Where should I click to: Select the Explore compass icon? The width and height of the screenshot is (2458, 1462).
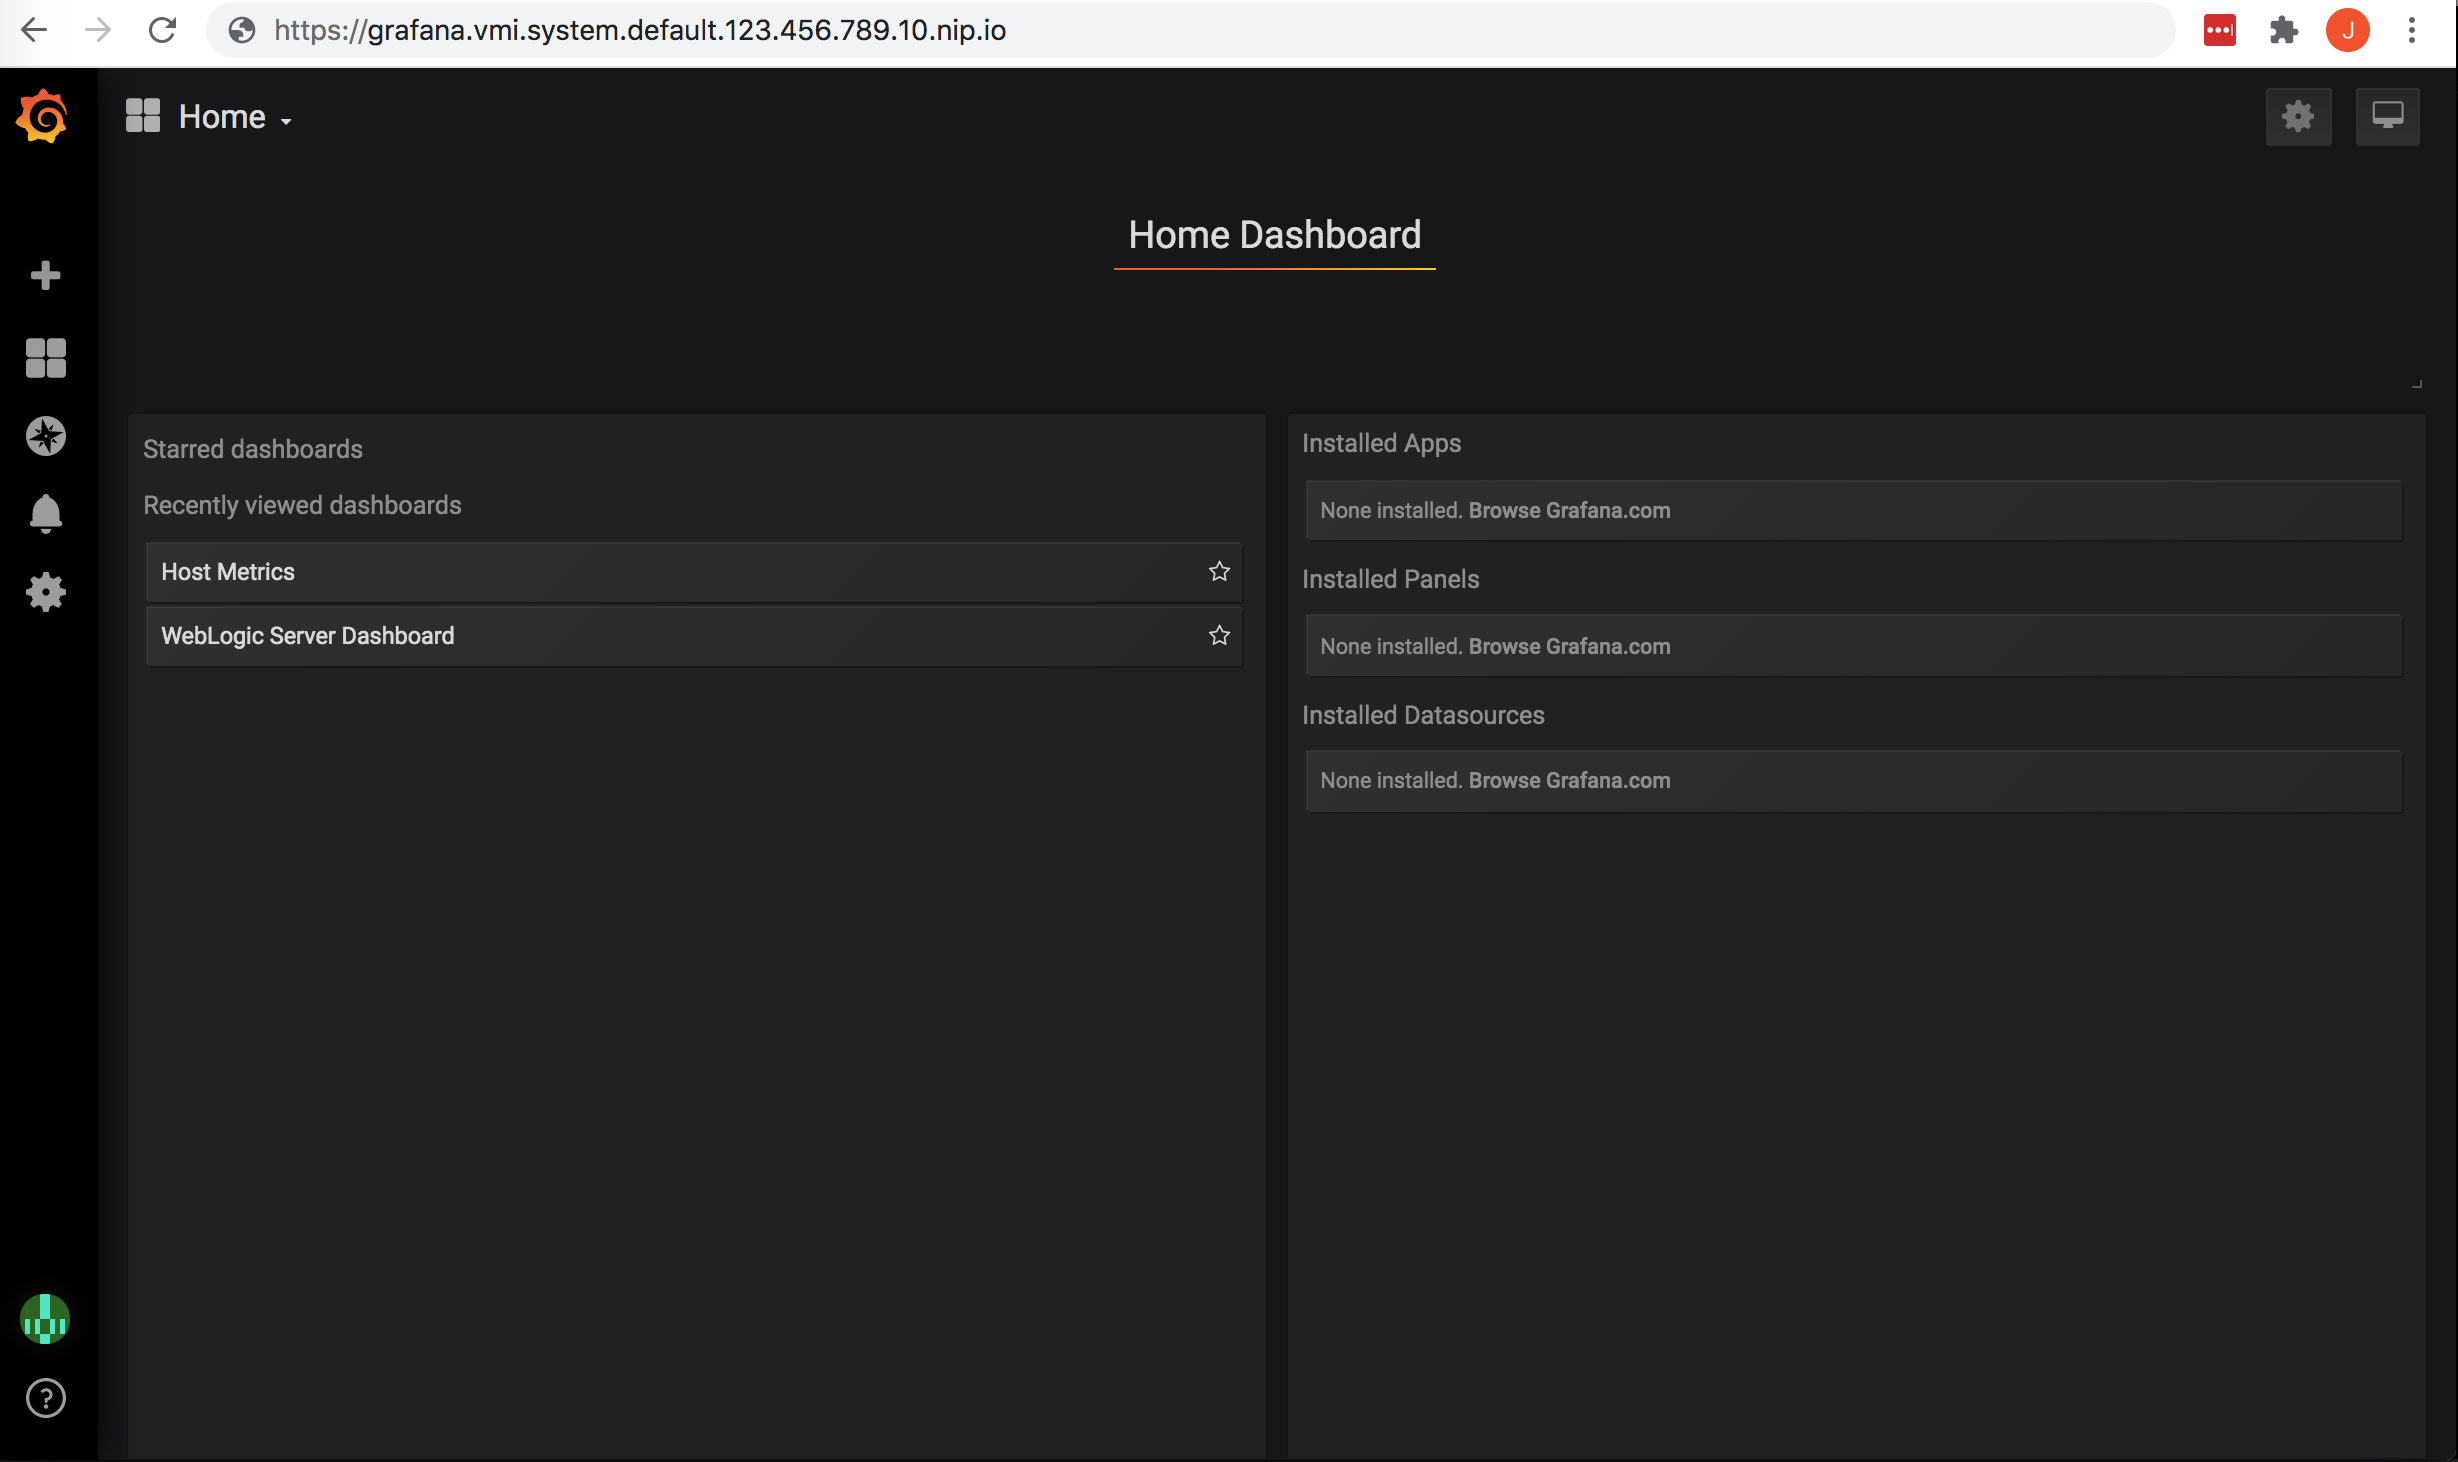(45, 436)
